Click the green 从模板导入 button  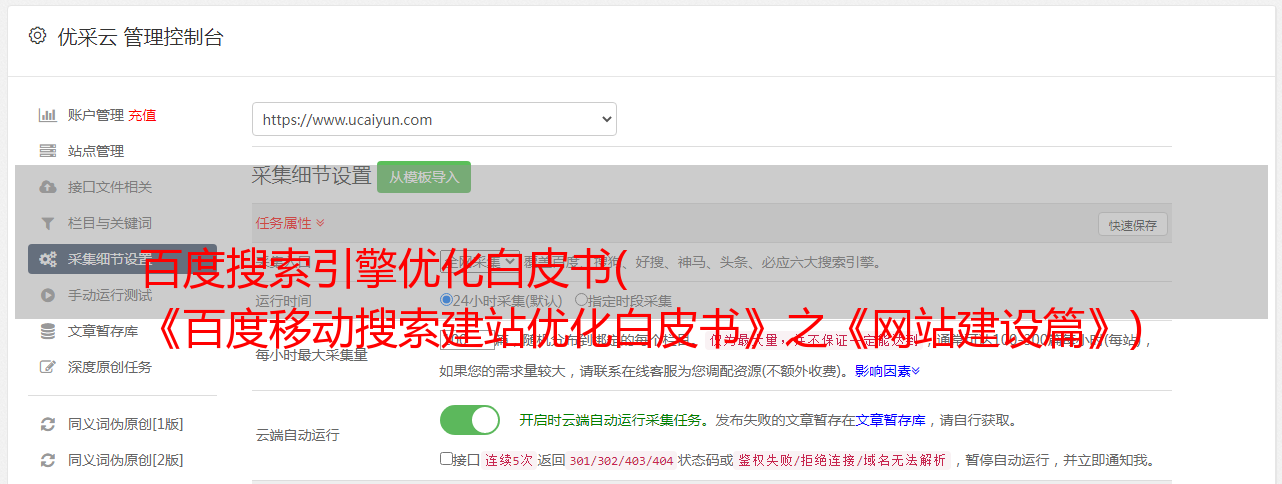(424, 177)
